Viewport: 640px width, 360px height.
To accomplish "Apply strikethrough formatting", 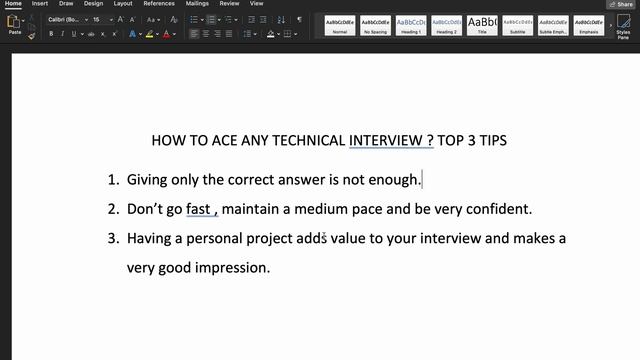I will pyautogui.click(x=91, y=34).
